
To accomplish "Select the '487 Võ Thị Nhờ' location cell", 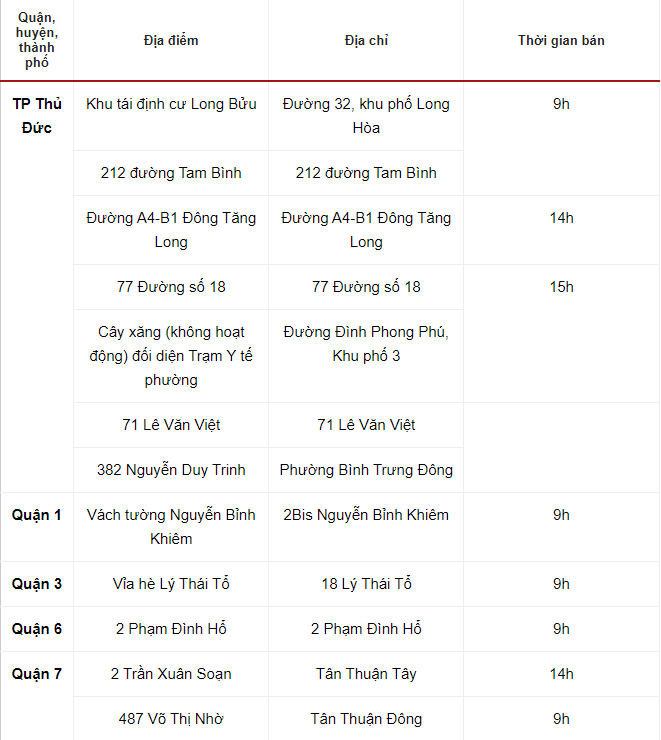I will [x=171, y=719].
